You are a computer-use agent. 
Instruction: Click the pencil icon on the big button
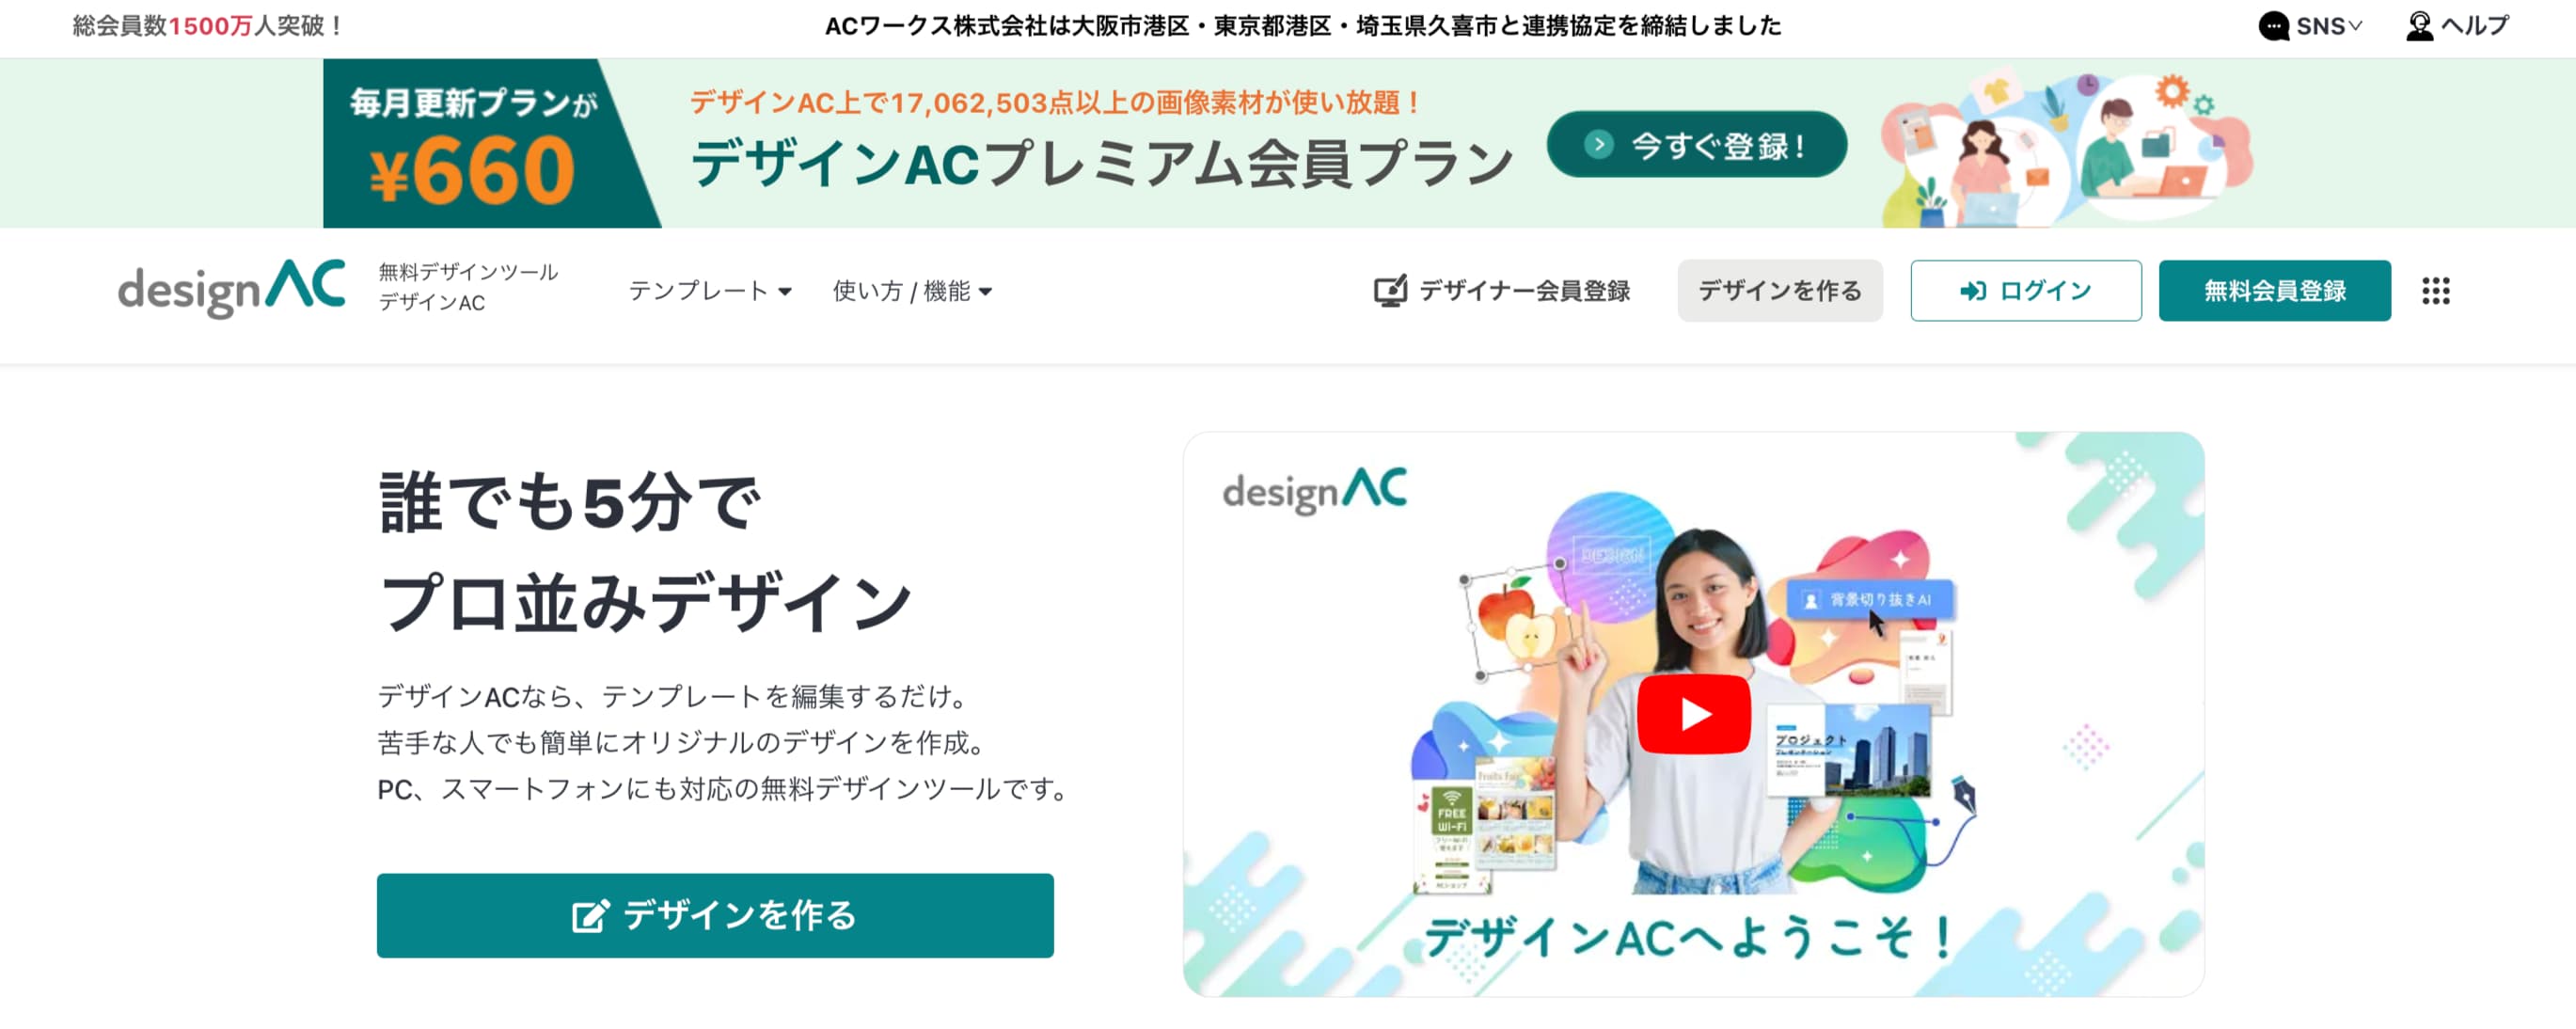tap(590, 915)
